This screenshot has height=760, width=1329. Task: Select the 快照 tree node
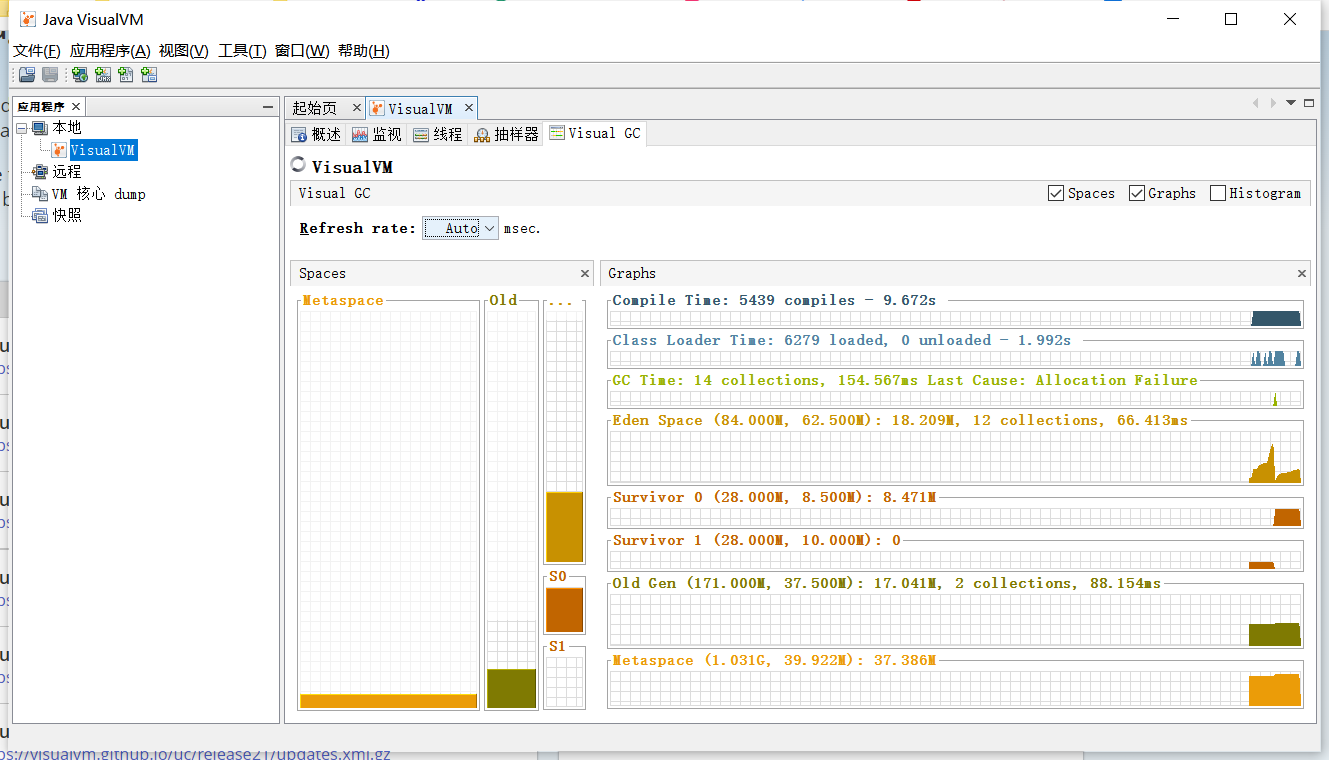click(x=67, y=215)
